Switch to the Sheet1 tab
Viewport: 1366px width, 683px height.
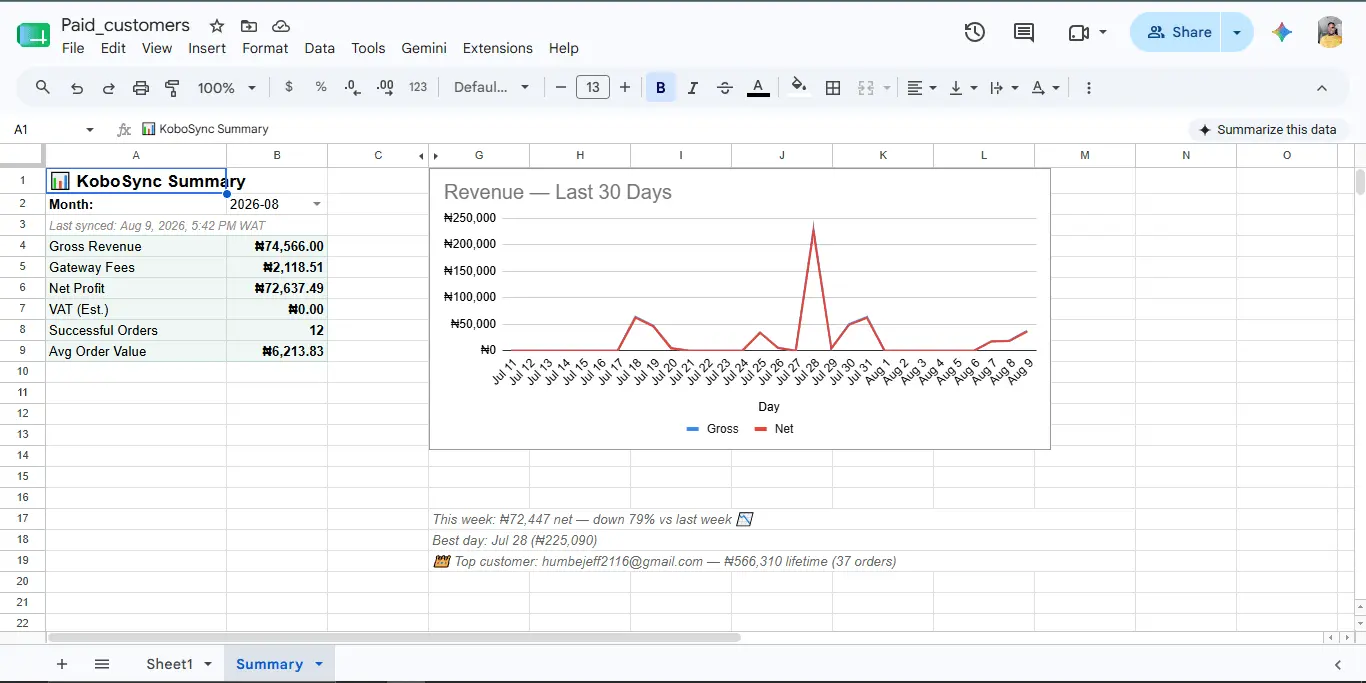click(x=169, y=664)
